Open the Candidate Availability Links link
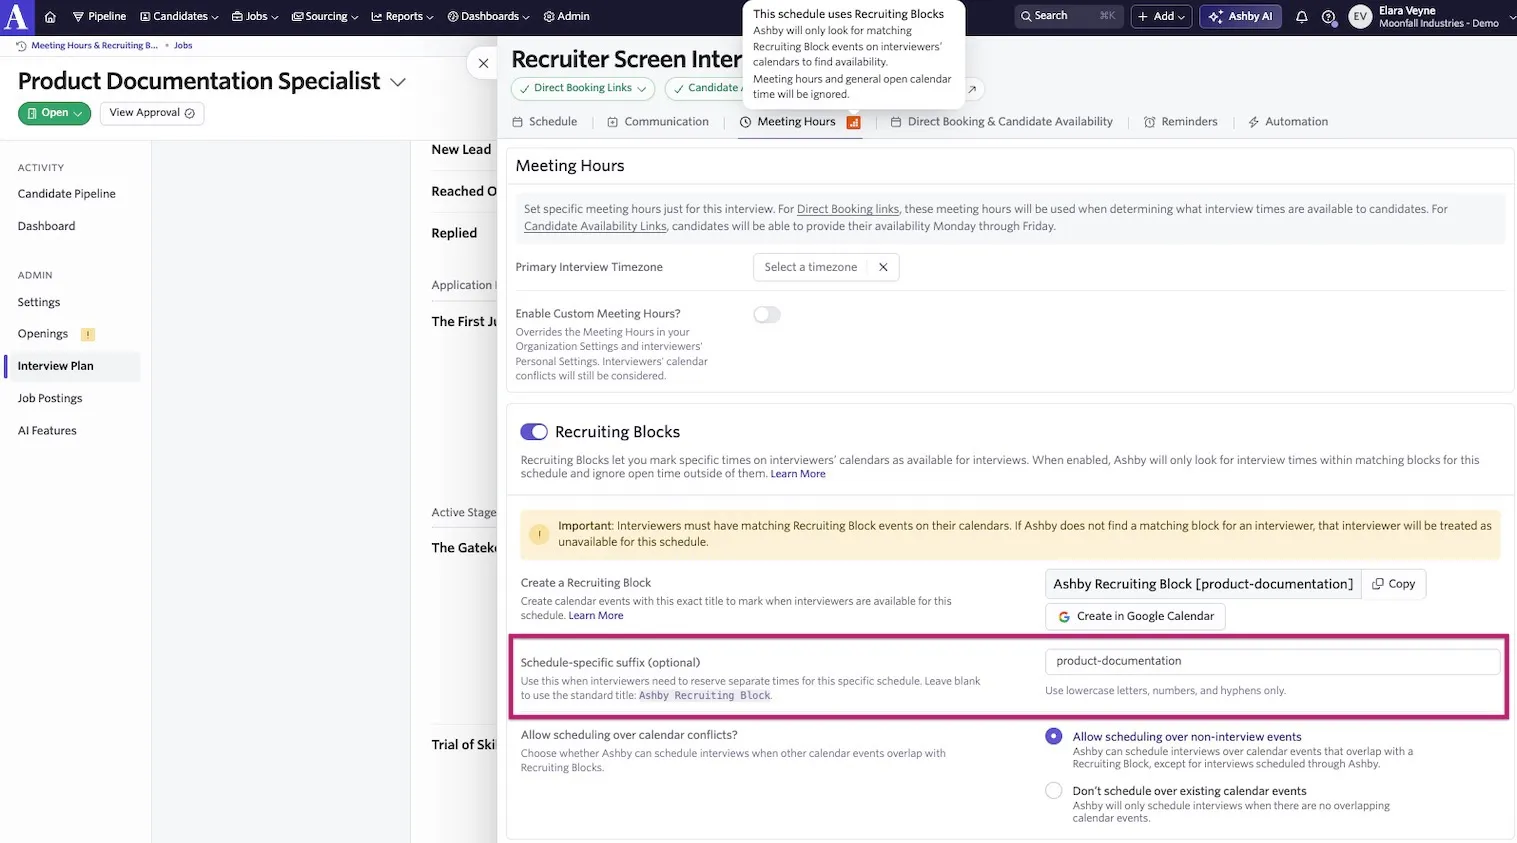The height and width of the screenshot is (843, 1517). pyautogui.click(x=595, y=227)
